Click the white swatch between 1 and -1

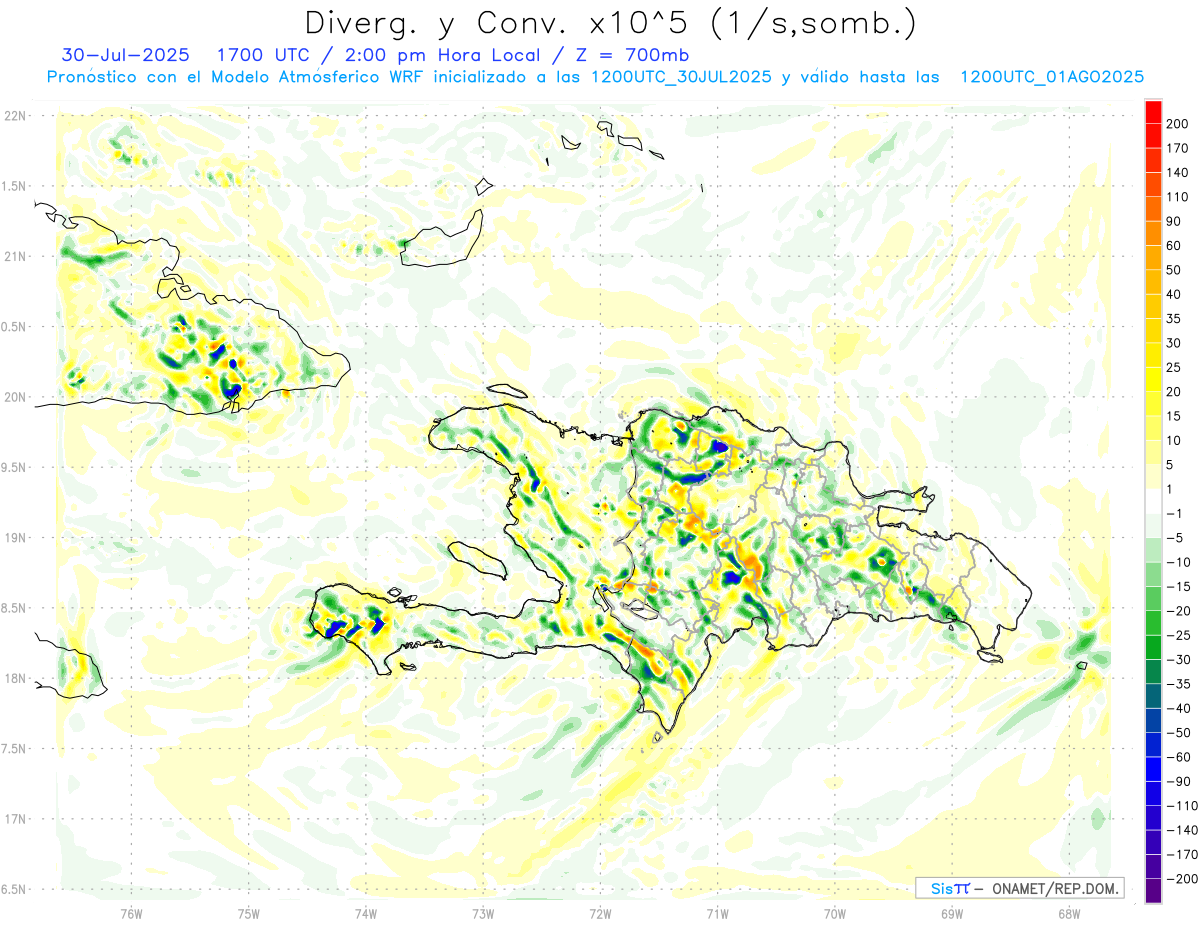point(1153,501)
